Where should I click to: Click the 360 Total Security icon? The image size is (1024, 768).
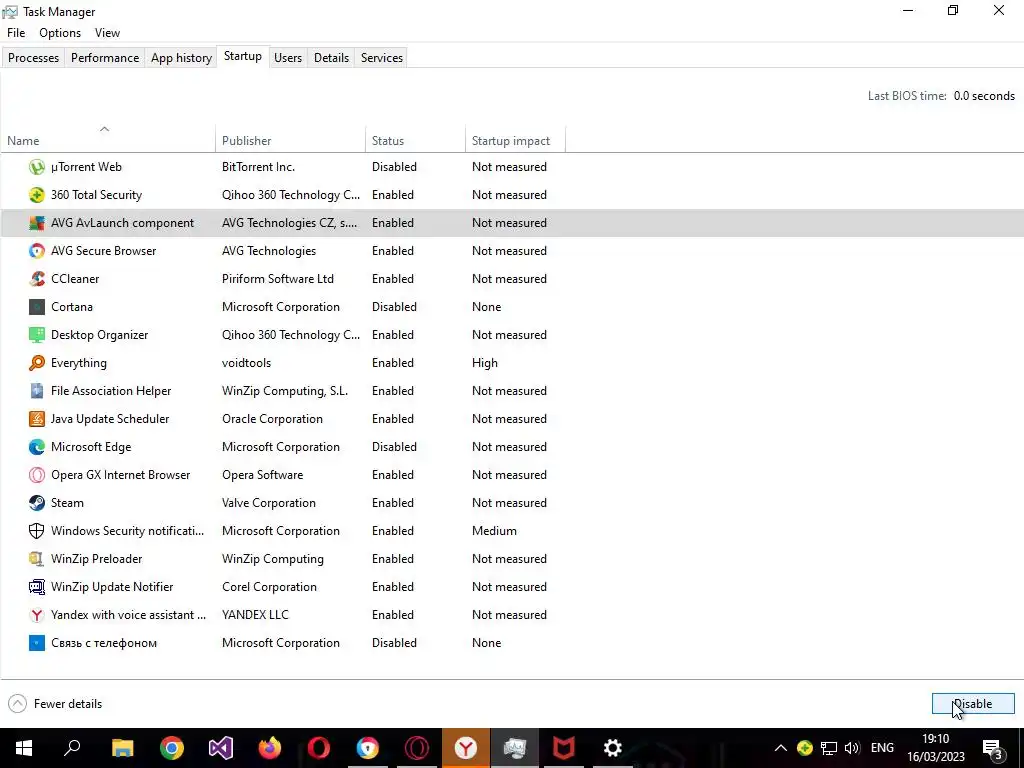click(37, 195)
